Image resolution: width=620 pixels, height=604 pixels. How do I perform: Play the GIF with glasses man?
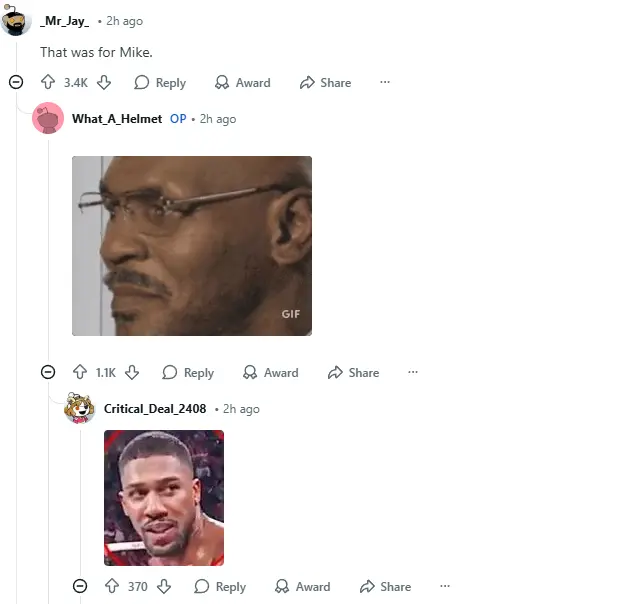point(192,246)
